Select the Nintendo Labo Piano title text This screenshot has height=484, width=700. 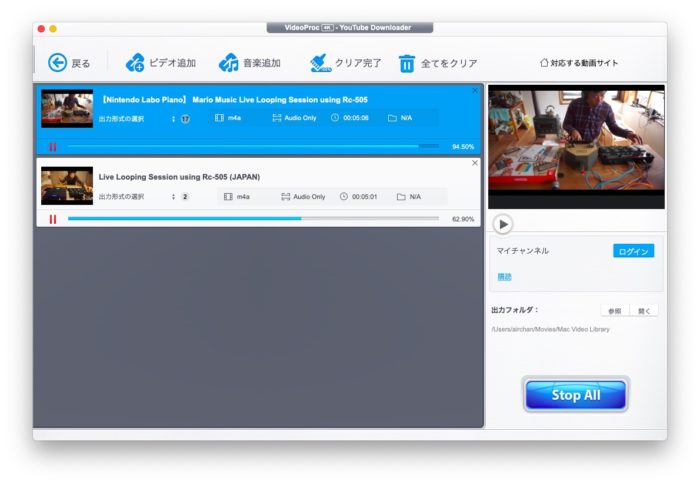[x=235, y=100]
